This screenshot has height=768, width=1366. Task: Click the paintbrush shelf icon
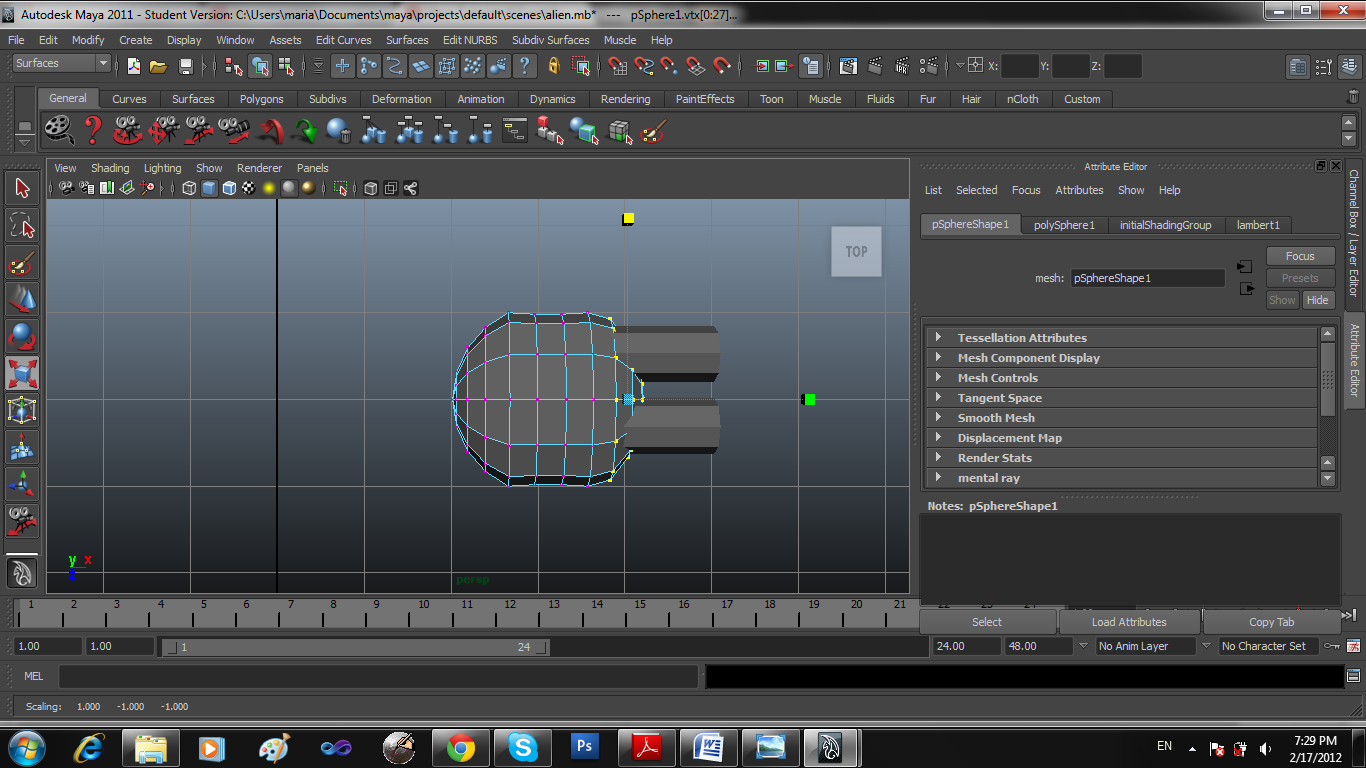pyautogui.click(x=653, y=130)
